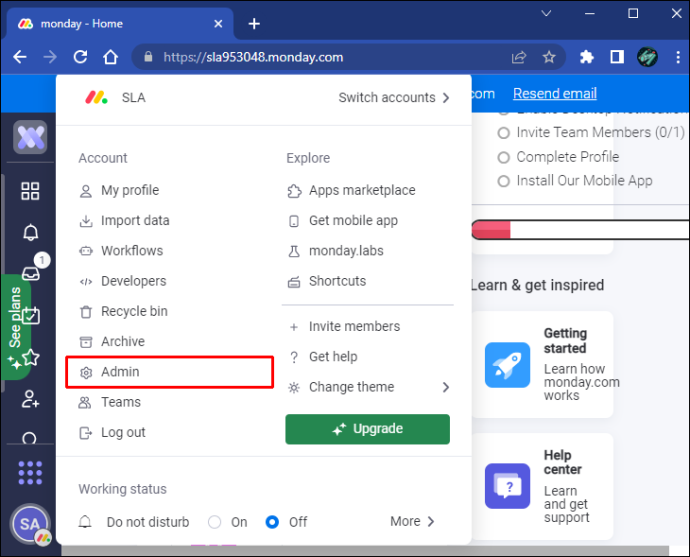Check Install Our Mobile App circle
The width and height of the screenshot is (690, 557).
[x=503, y=181]
